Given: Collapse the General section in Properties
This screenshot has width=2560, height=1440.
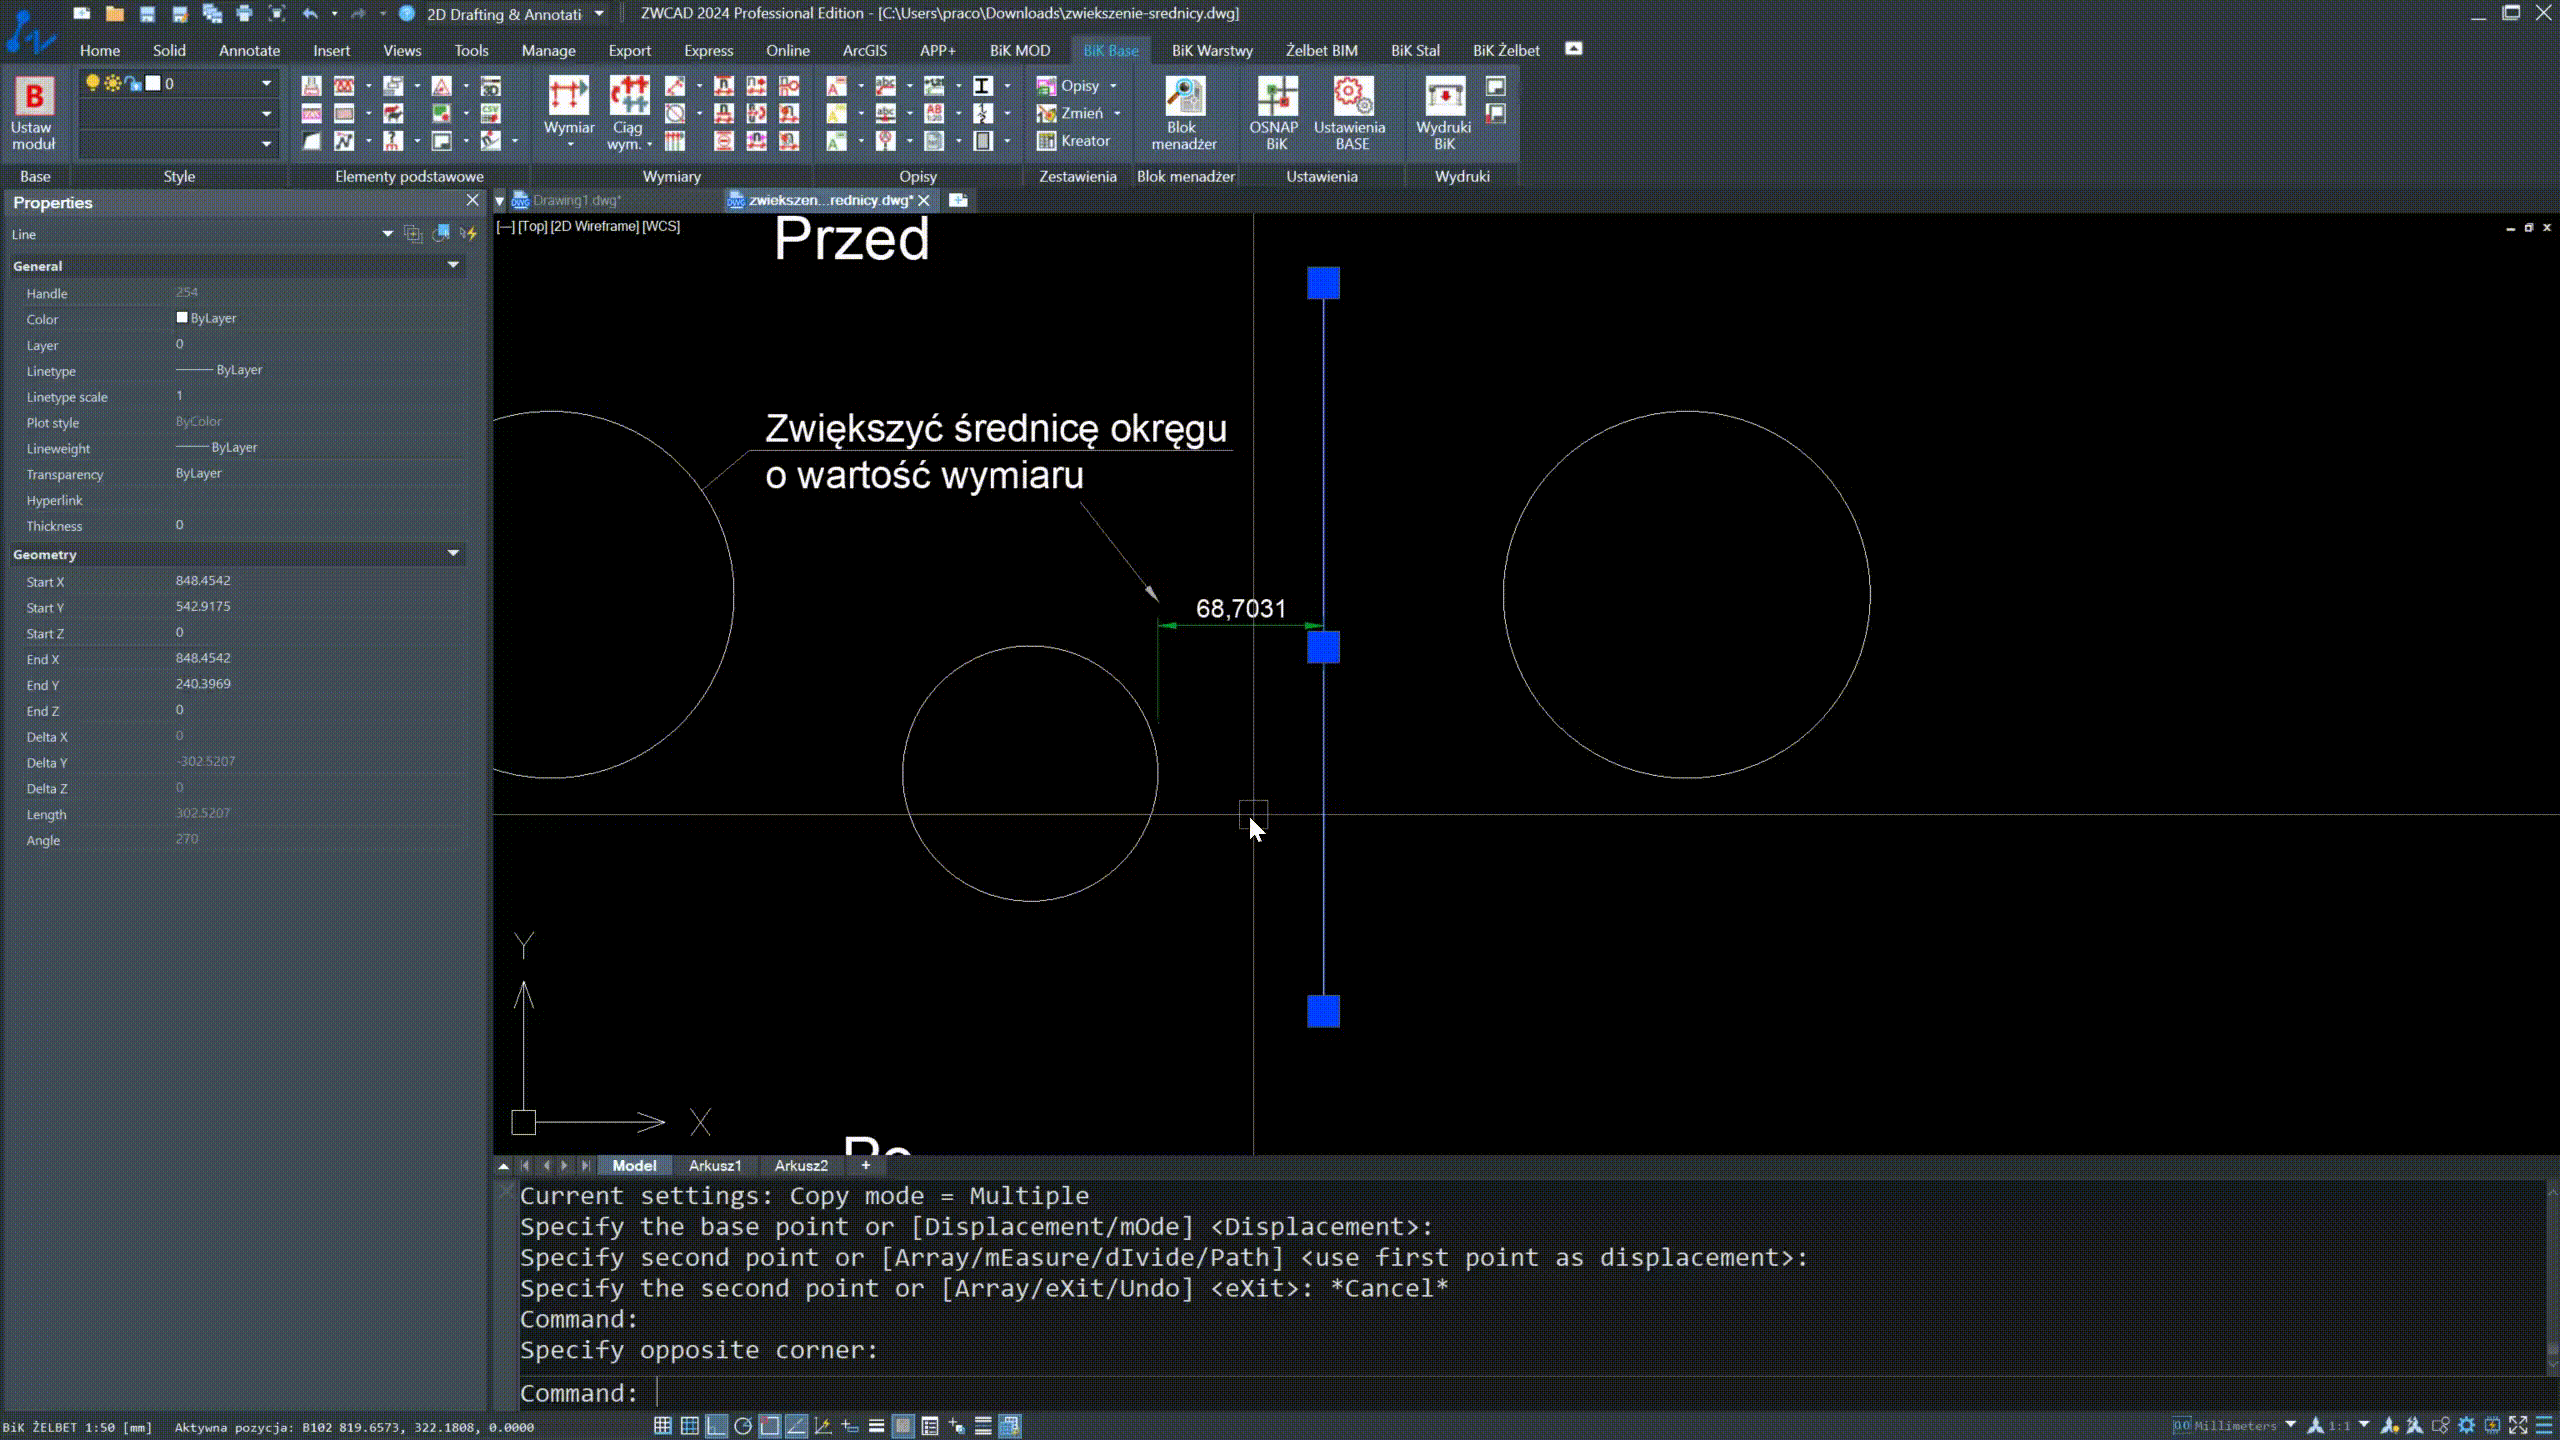Looking at the screenshot, I should point(453,265).
